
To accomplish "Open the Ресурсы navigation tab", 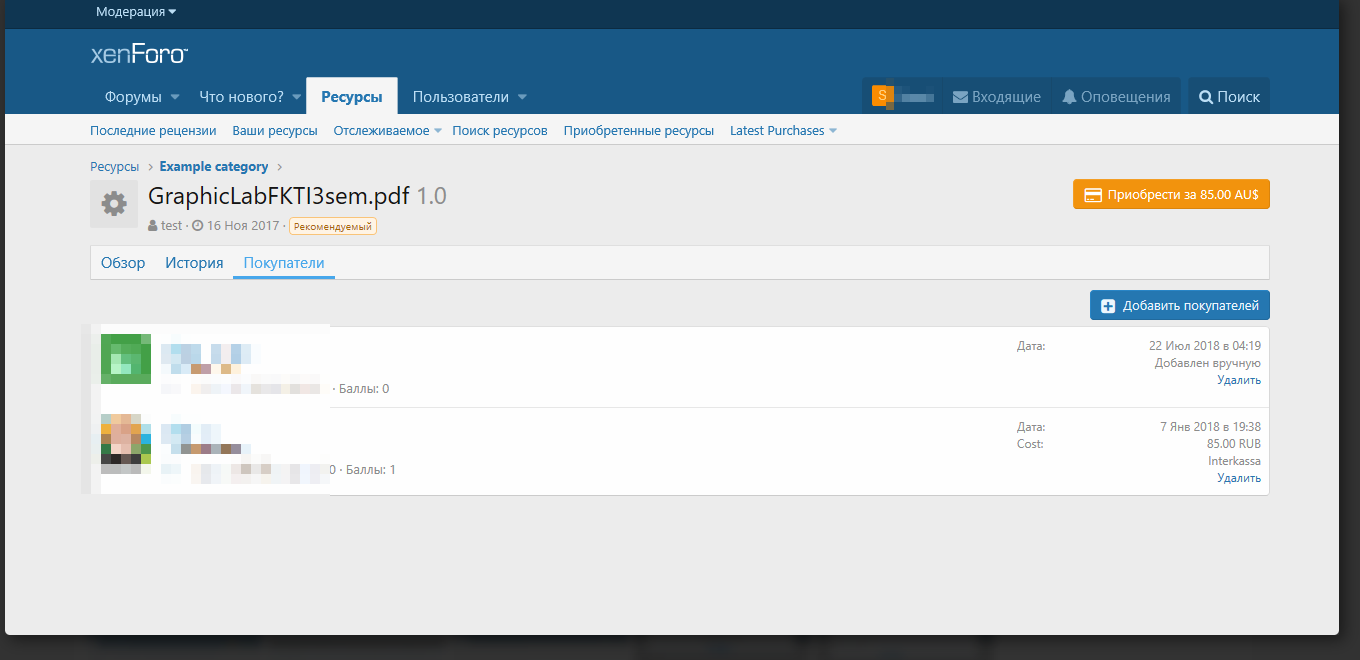I will (351, 97).
